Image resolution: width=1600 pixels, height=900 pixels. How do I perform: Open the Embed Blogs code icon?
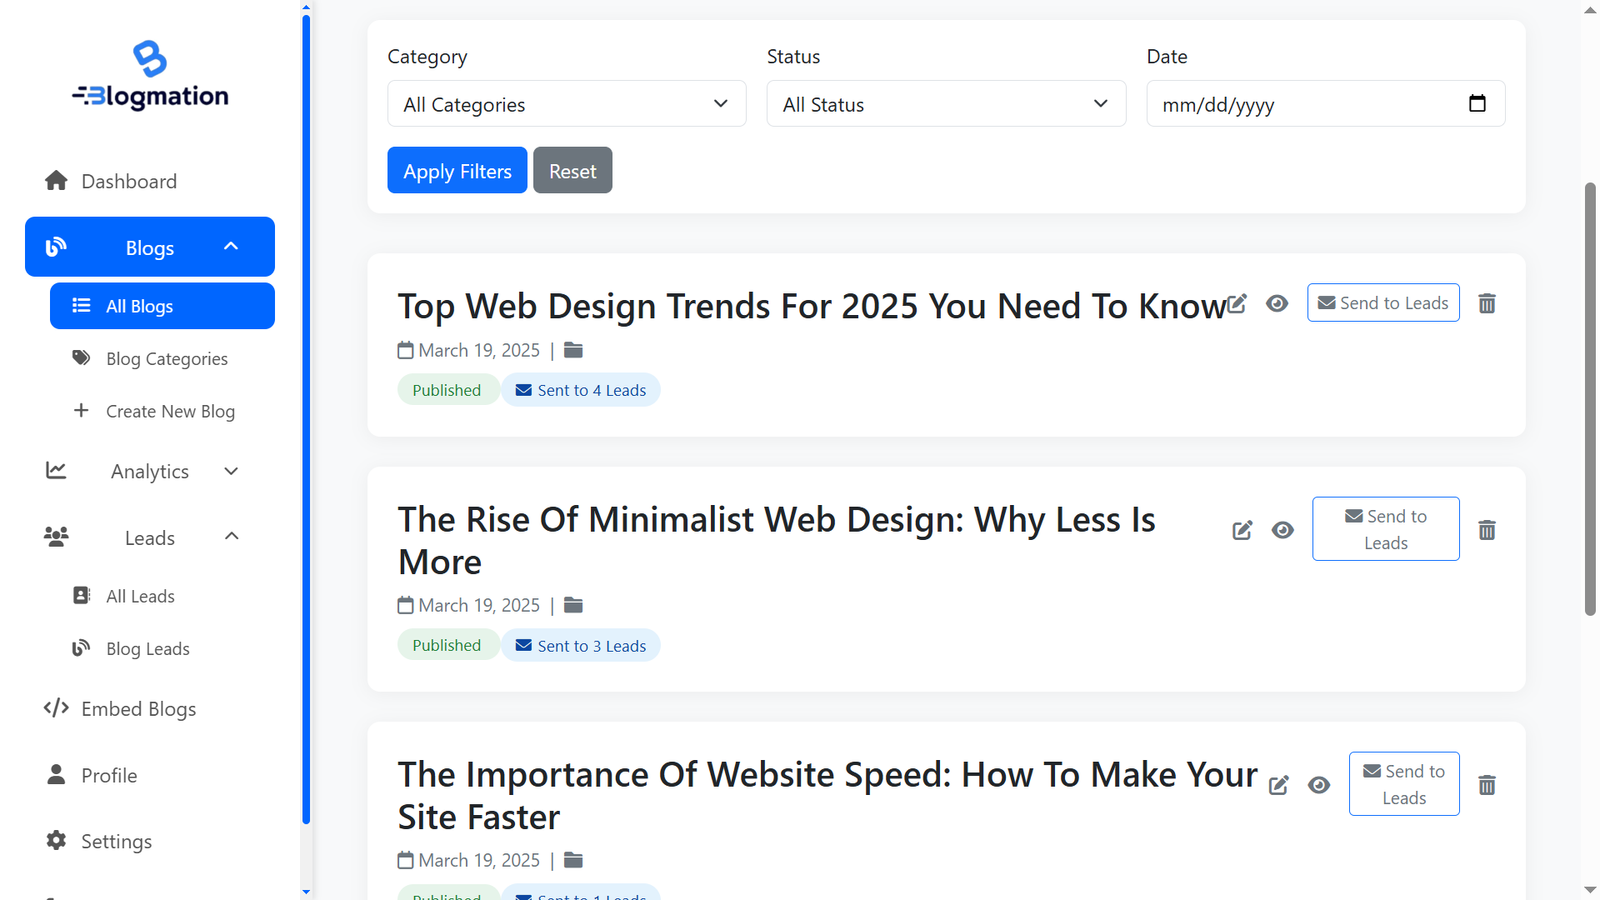point(56,708)
